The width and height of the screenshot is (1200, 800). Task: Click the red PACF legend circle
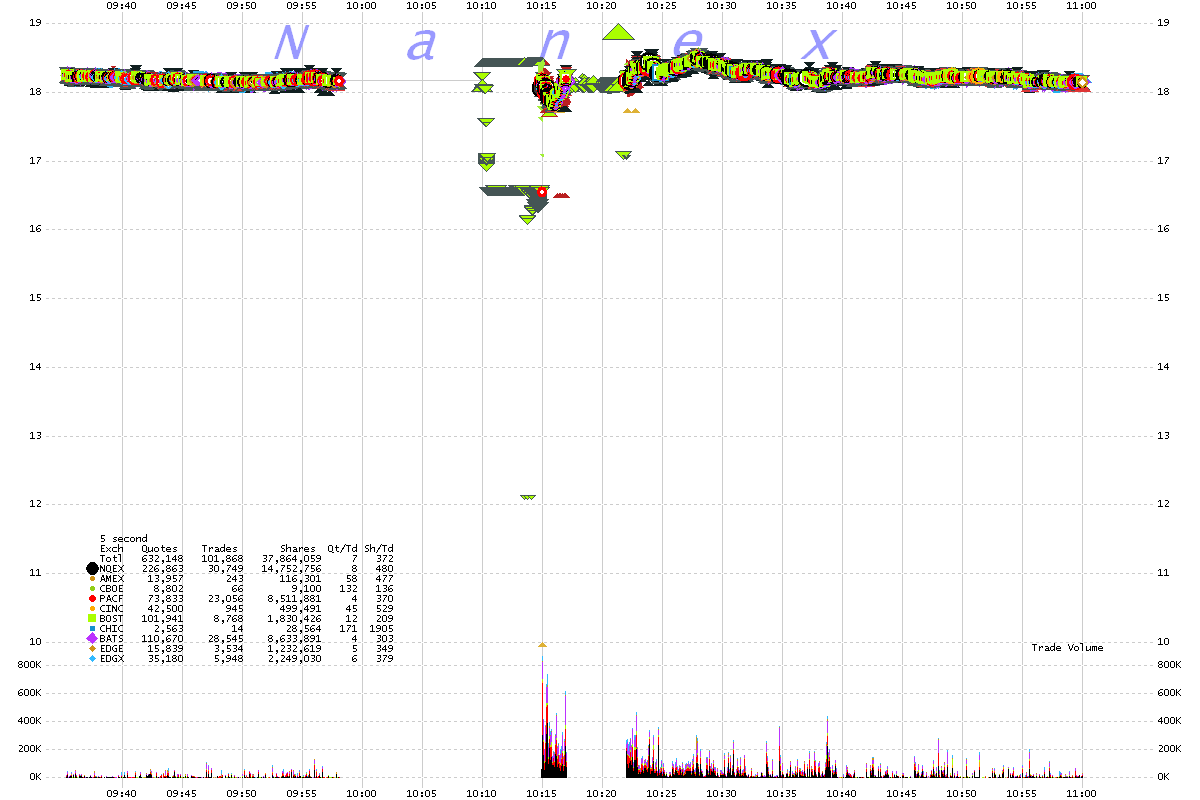92,599
